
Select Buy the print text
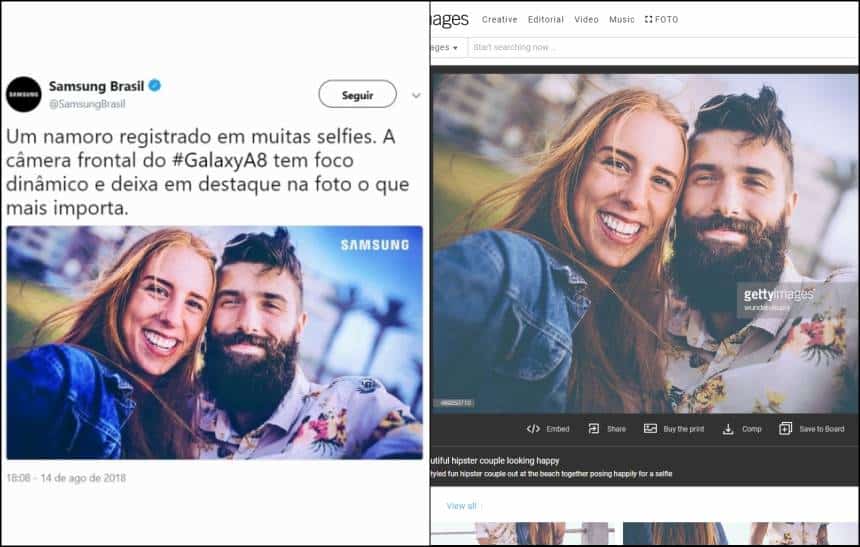[x=683, y=429]
